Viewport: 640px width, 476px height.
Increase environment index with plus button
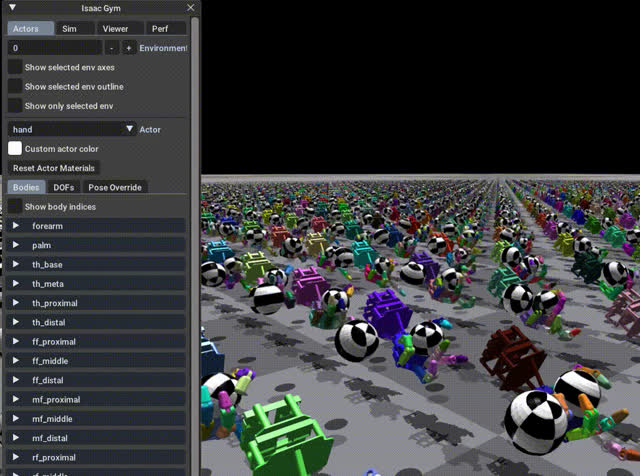coord(129,48)
